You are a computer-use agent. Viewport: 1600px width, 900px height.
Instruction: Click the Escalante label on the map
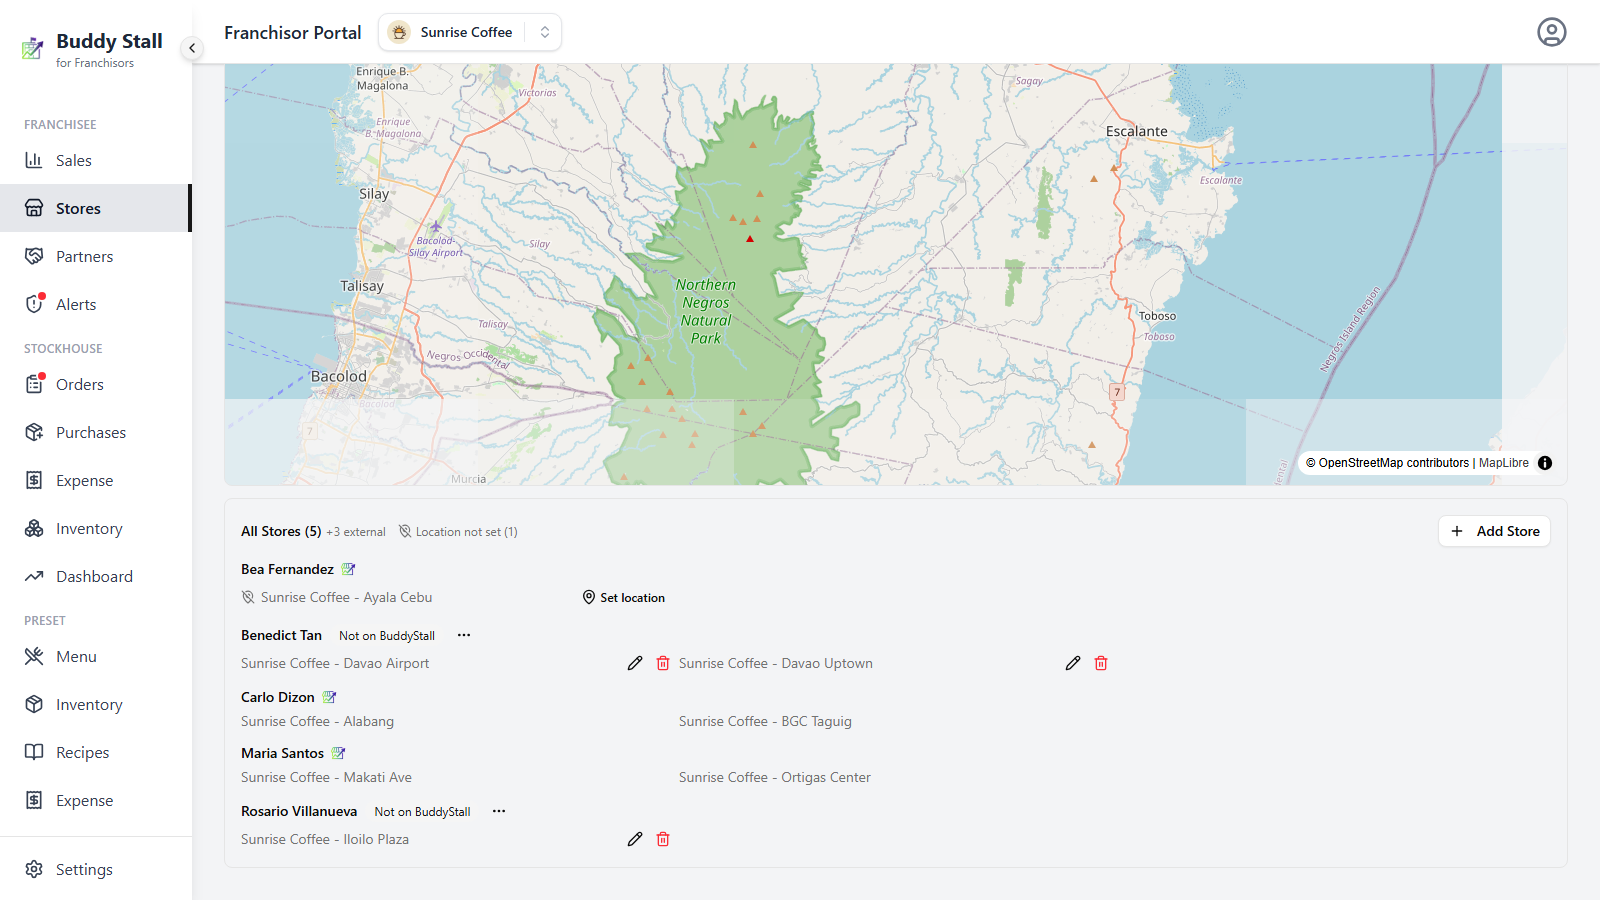point(1137,131)
